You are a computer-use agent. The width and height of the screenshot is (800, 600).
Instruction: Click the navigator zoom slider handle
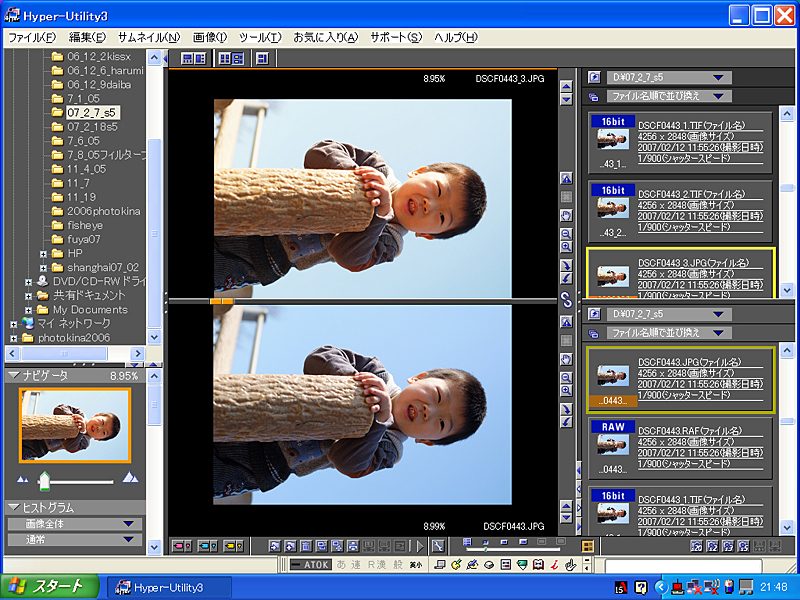coord(44,481)
